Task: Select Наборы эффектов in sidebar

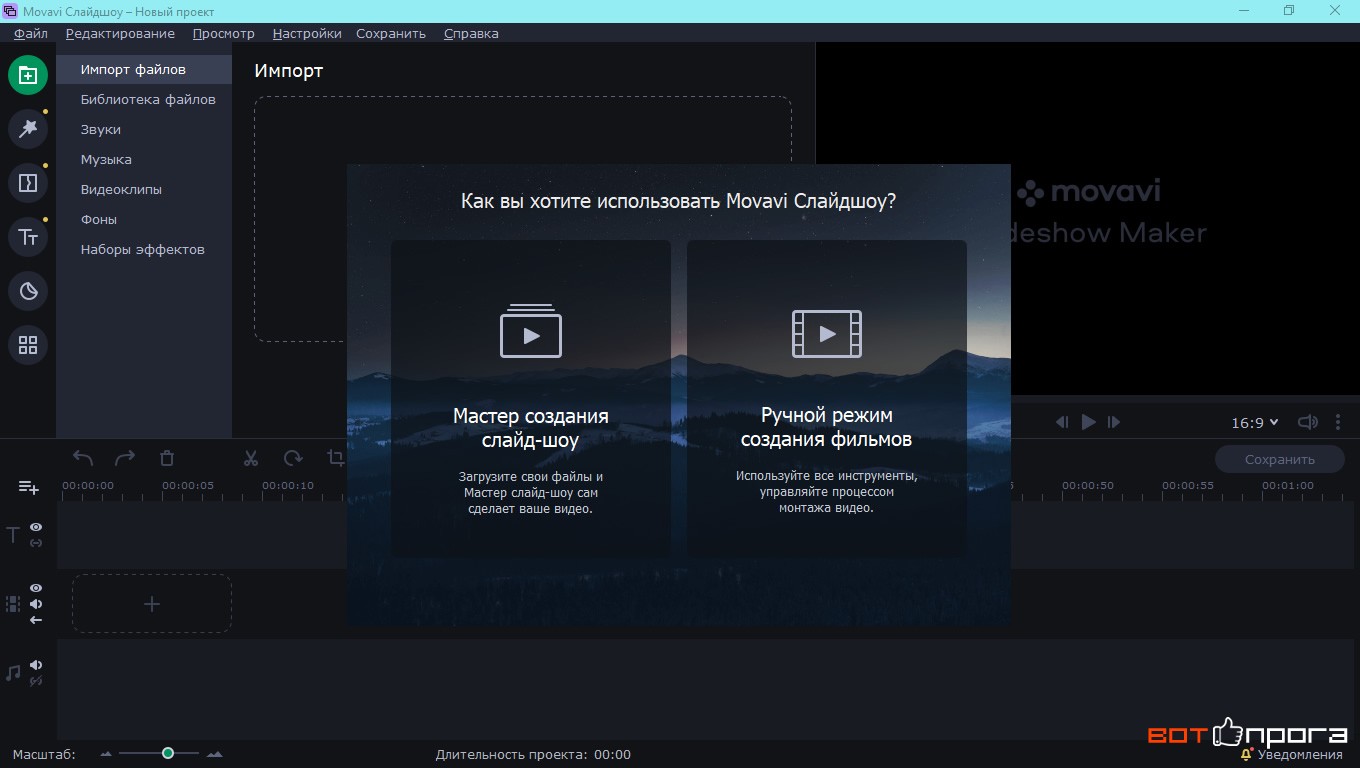Action: (x=144, y=250)
